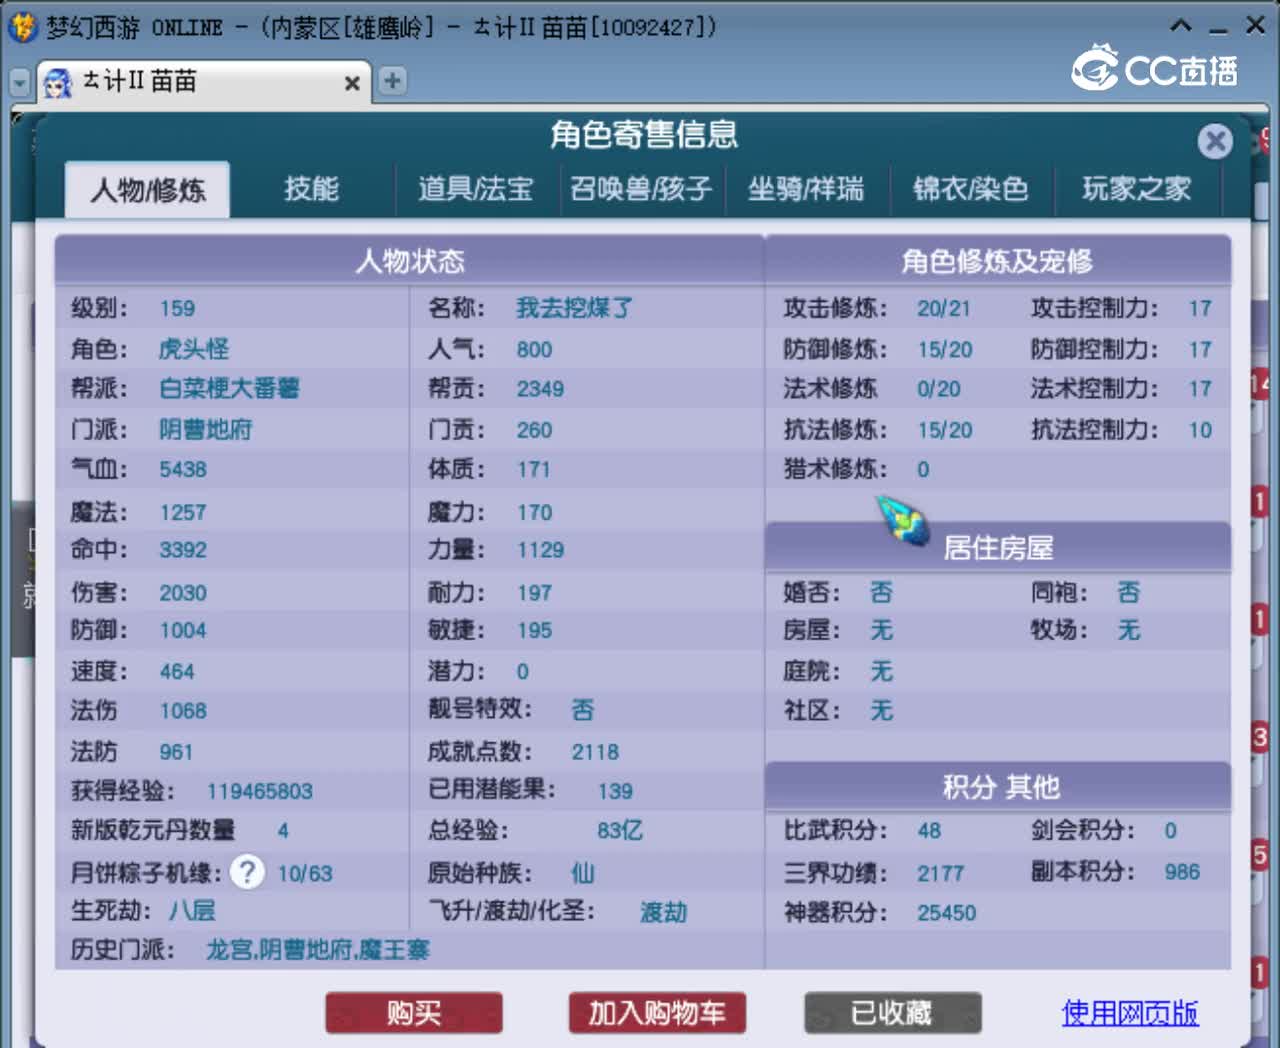Click the 人物状态 section header
This screenshot has width=1280, height=1048.
tap(410, 261)
